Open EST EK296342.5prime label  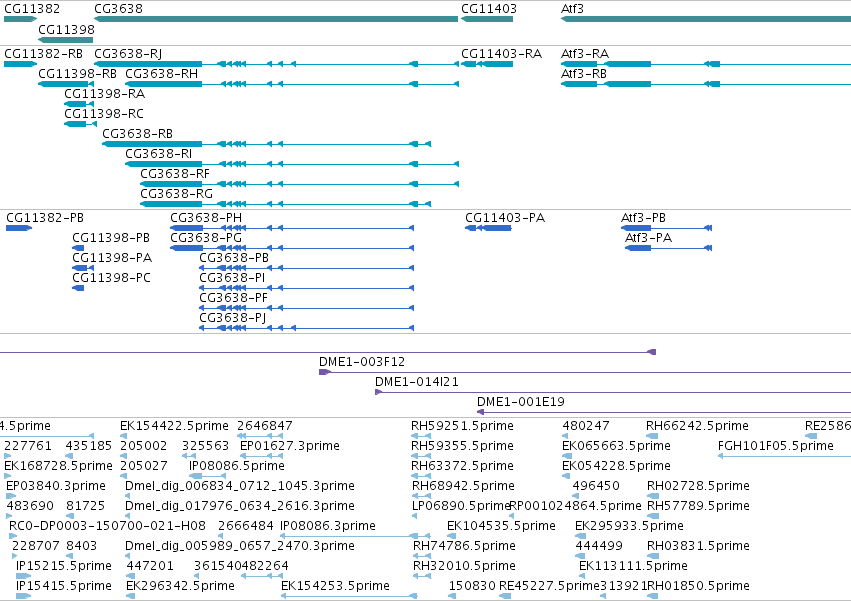click(180, 586)
